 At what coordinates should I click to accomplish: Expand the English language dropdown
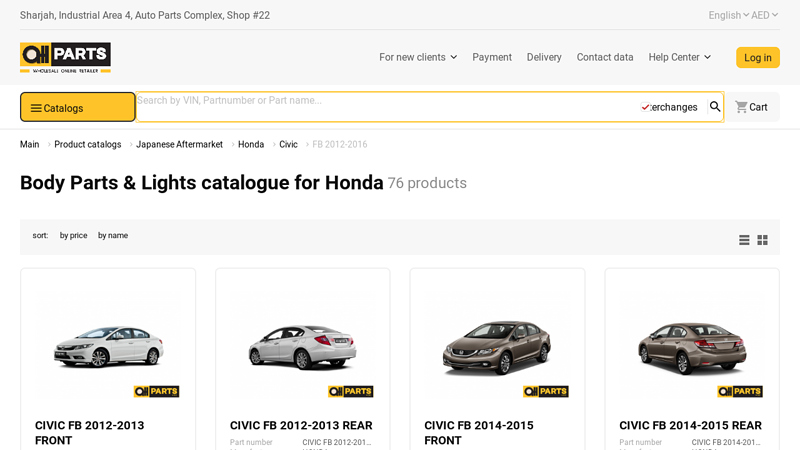(x=728, y=15)
